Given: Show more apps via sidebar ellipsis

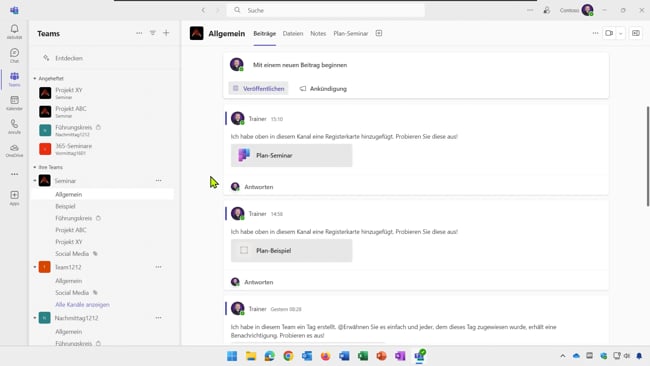Looking at the screenshot, I should 15,174.
